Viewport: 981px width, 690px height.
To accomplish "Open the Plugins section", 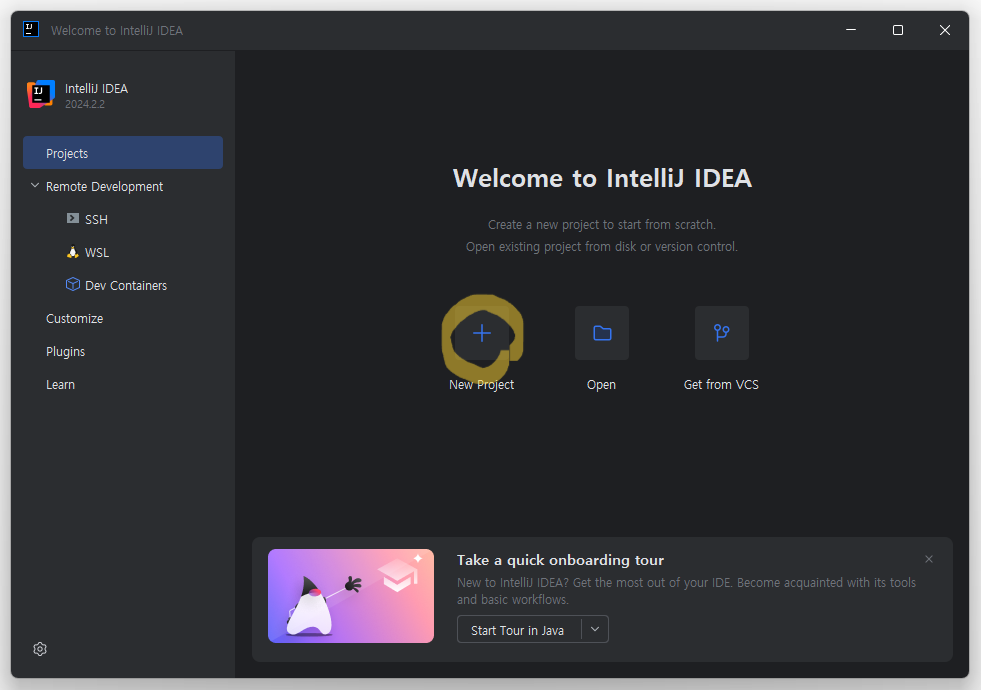I will point(65,352).
